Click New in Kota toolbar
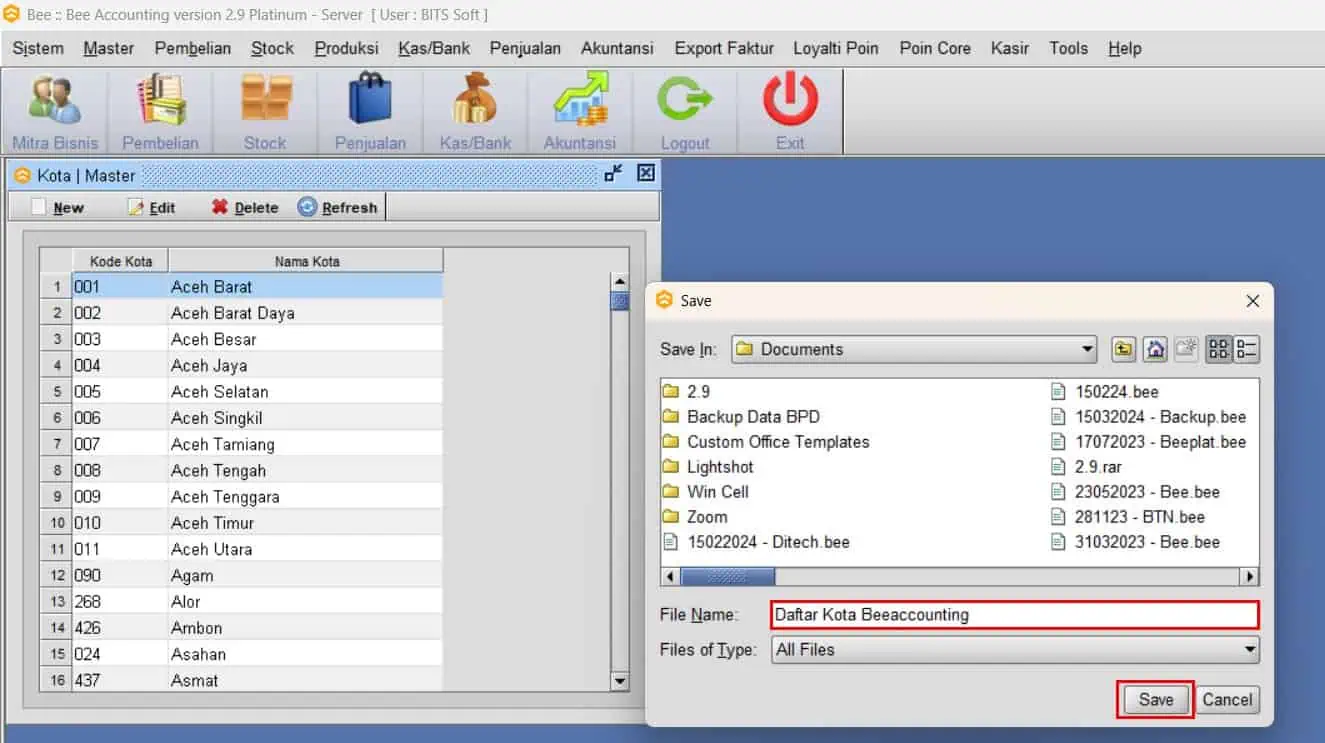 tap(58, 207)
